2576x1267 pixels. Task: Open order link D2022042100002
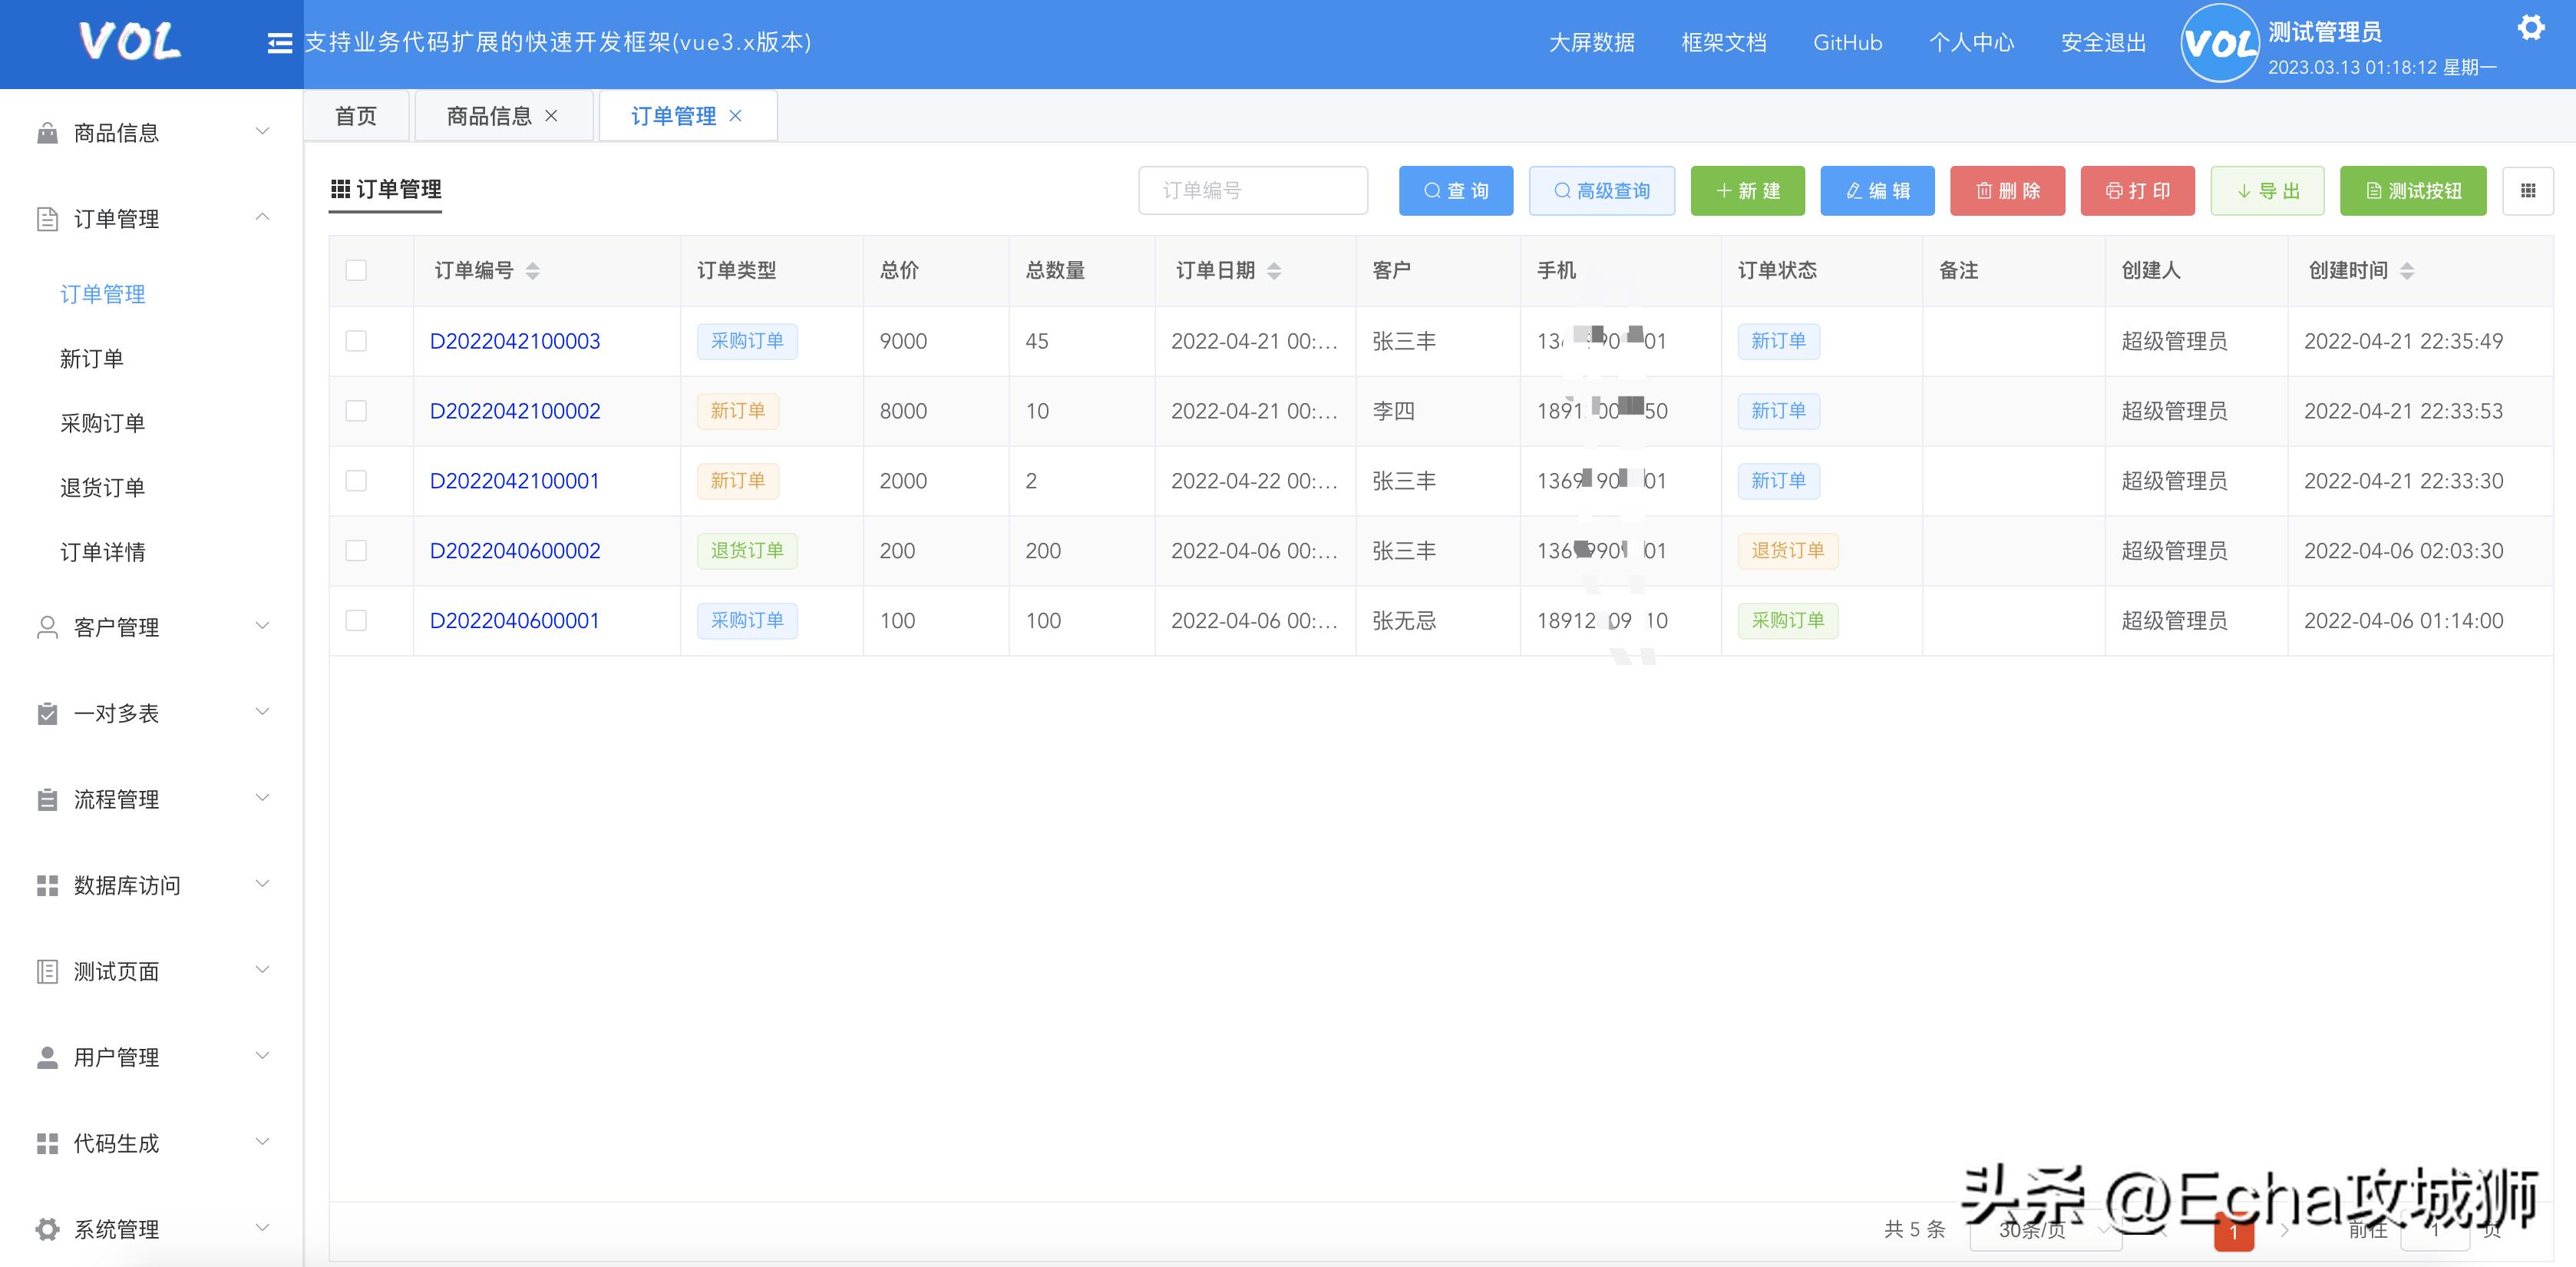[x=515, y=410]
